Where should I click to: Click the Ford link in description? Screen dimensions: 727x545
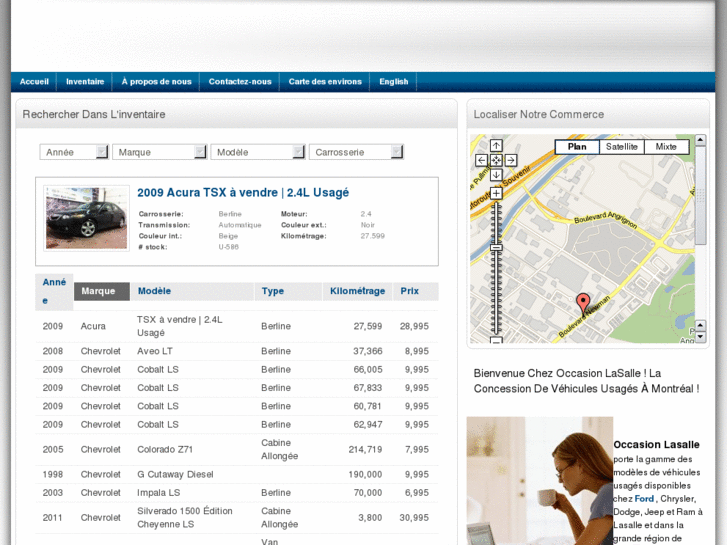point(644,499)
